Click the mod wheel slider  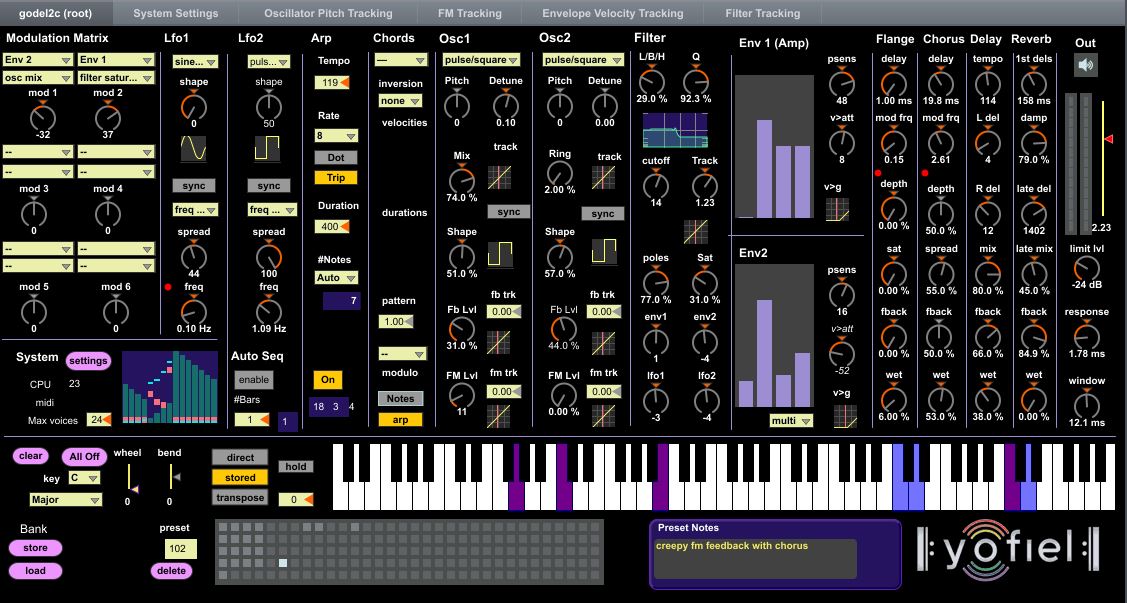(x=131, y=478)
